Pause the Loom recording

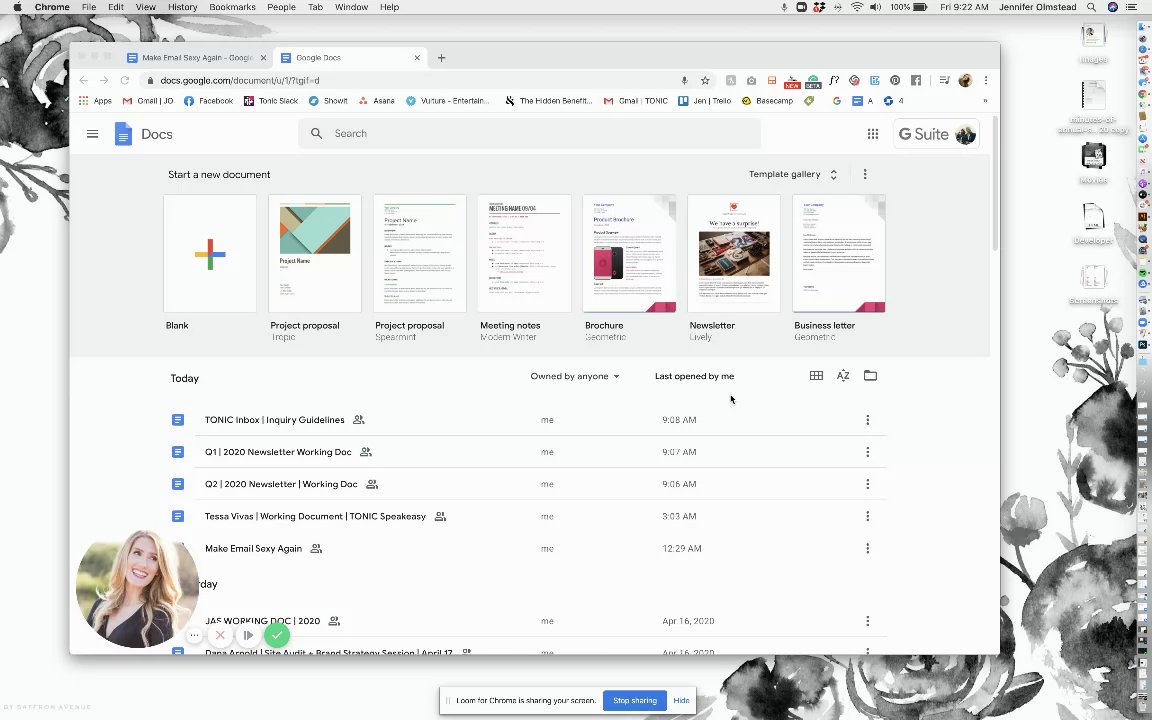click(248, 636)
